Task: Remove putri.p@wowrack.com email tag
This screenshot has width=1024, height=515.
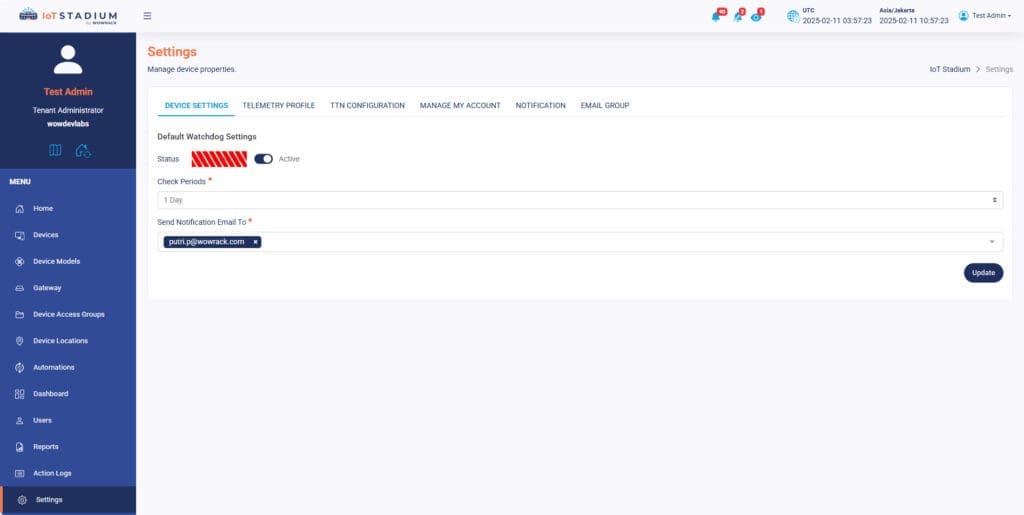Action: tap(255, 242)
